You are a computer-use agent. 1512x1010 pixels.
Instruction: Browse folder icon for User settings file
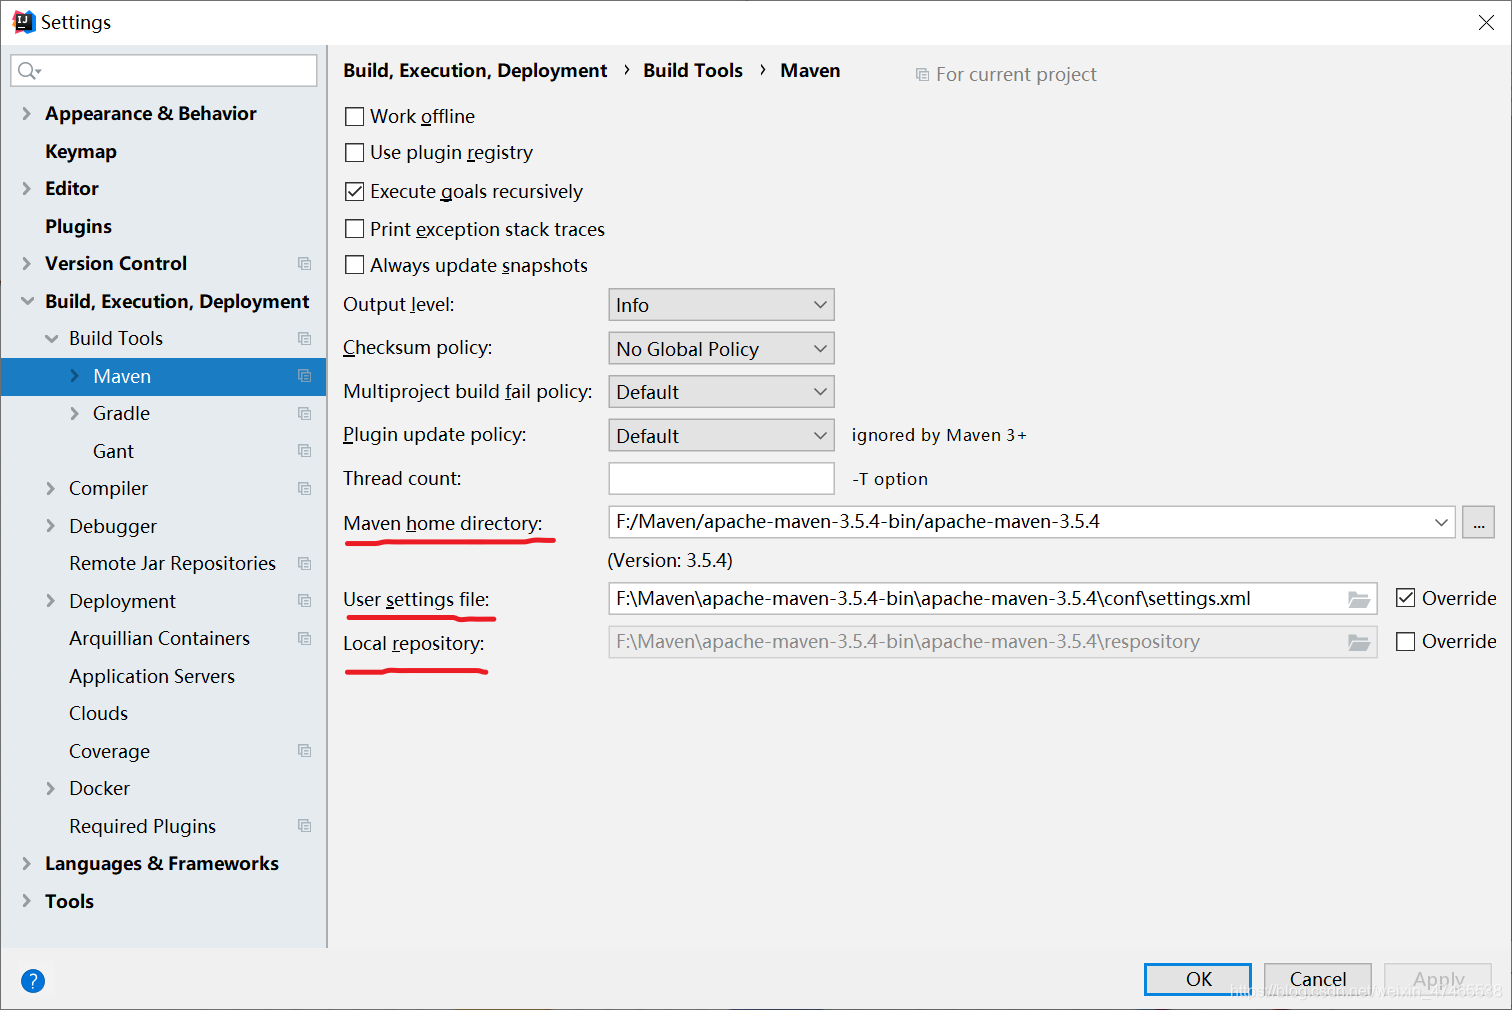pos(1359,599)
